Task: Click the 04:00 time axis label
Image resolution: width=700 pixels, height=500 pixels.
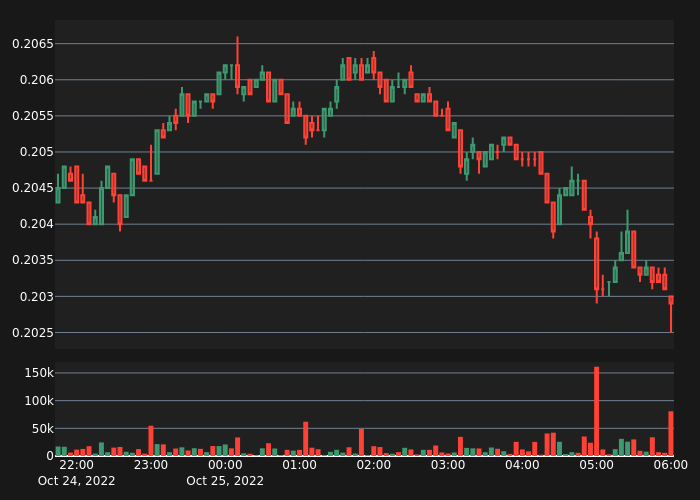Action: (522, 465)
